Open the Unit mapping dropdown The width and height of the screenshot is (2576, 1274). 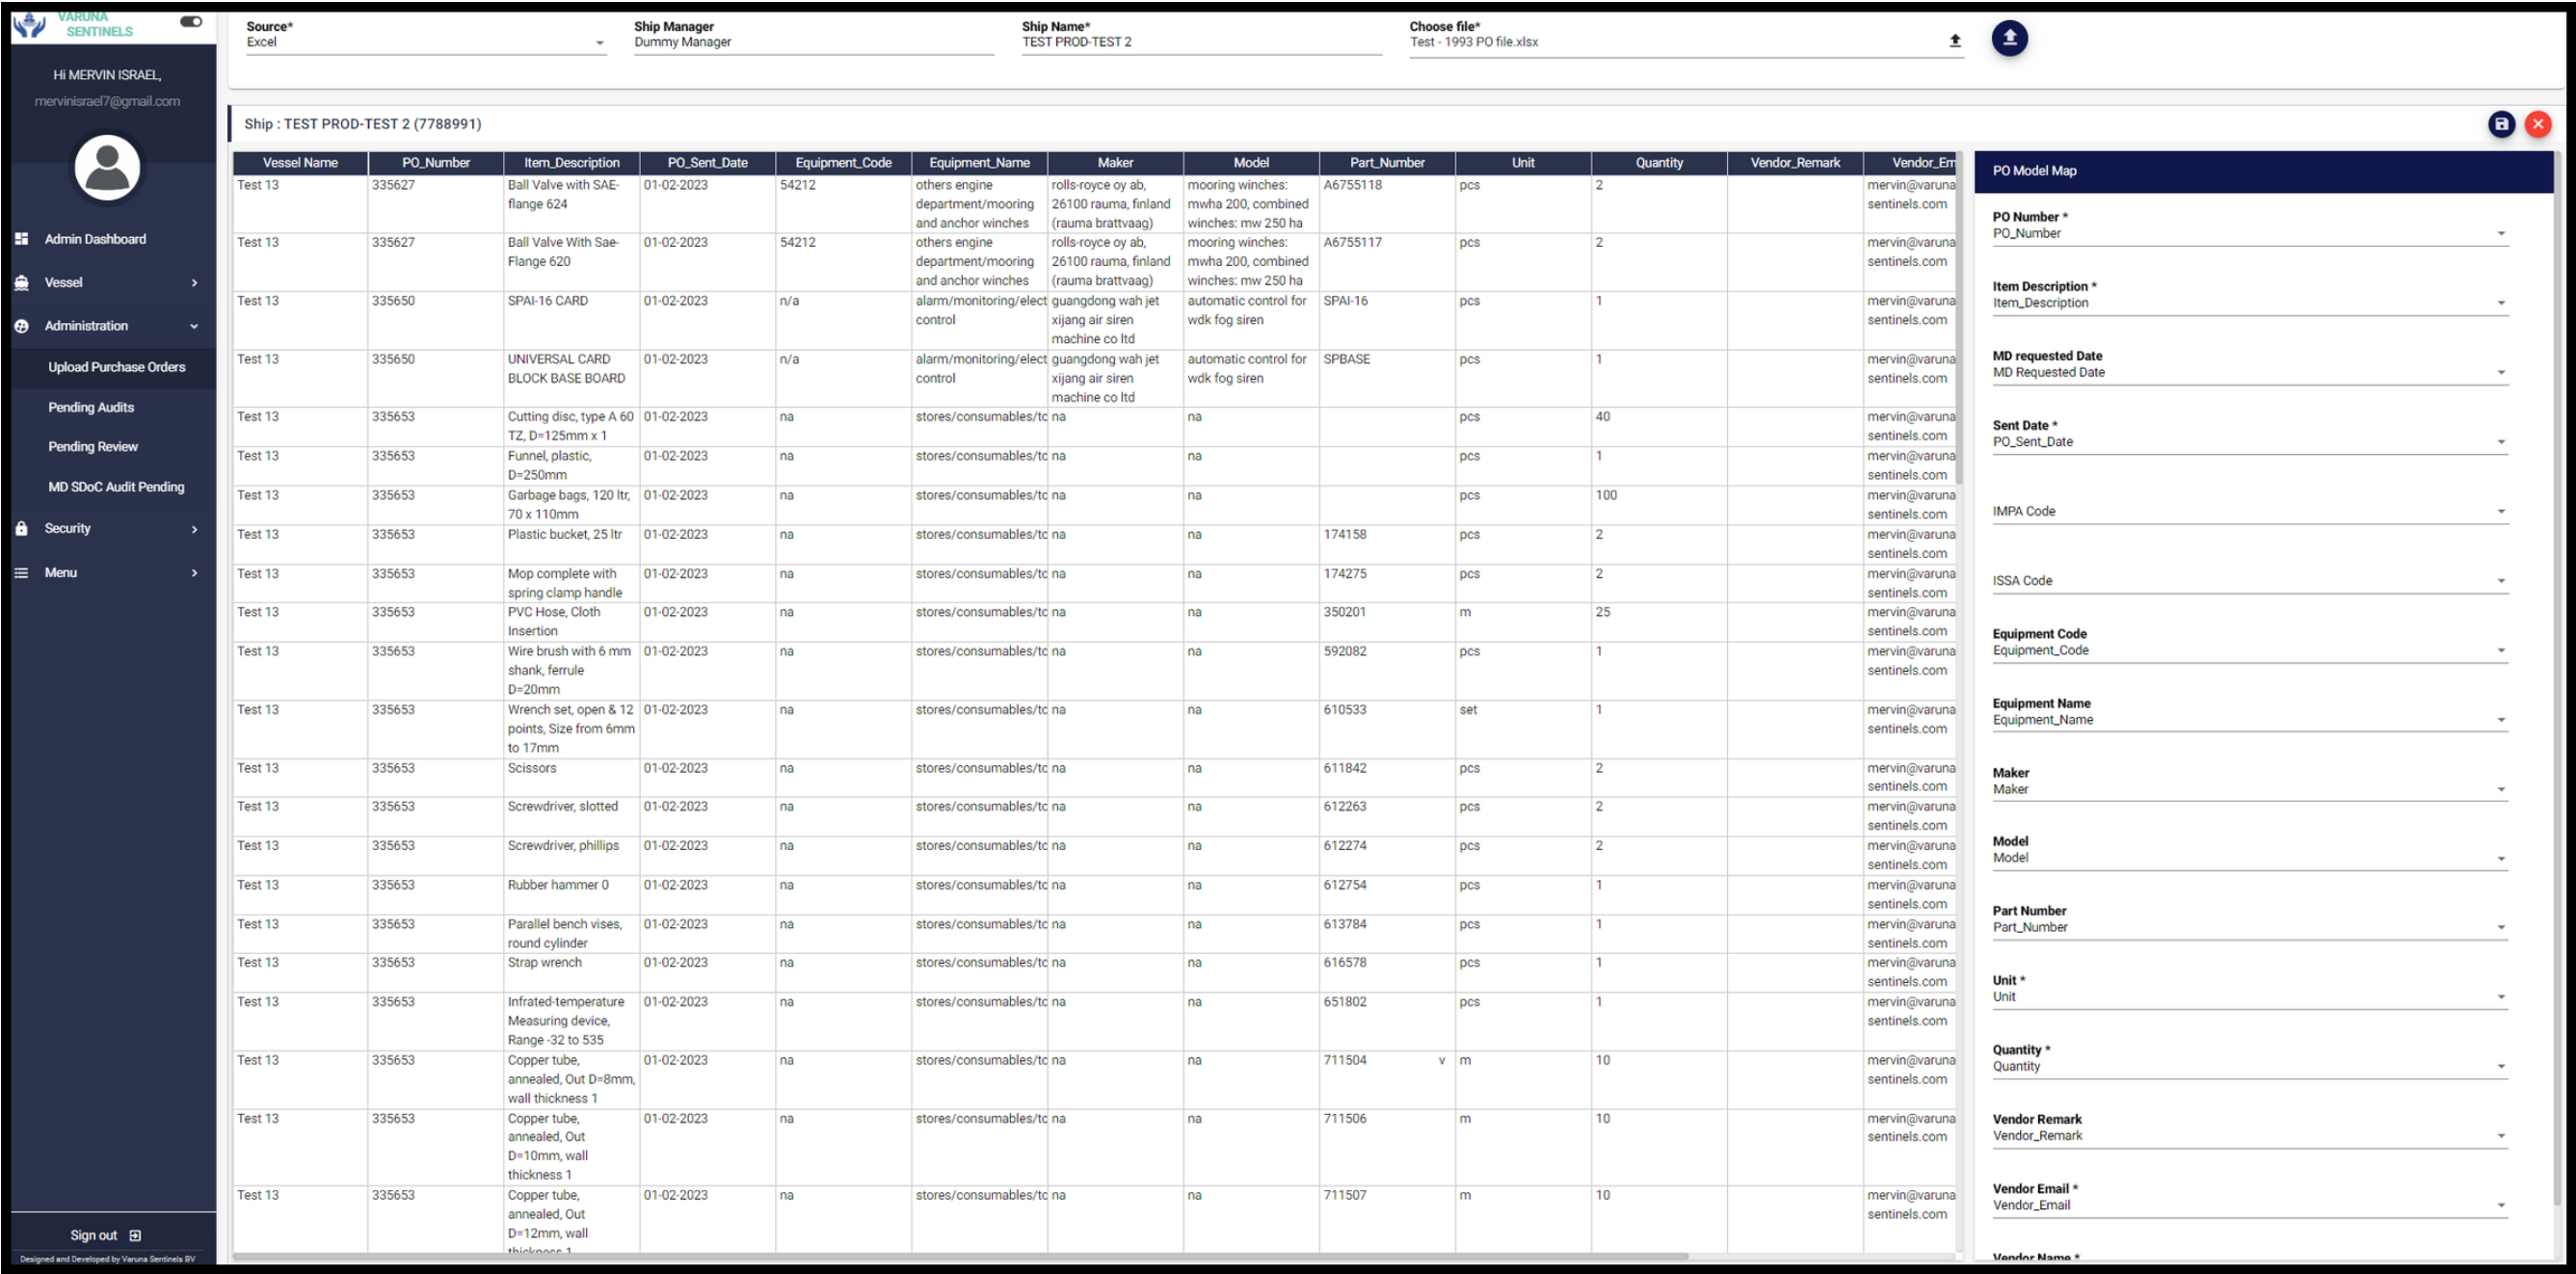(x=2249, y=998)
